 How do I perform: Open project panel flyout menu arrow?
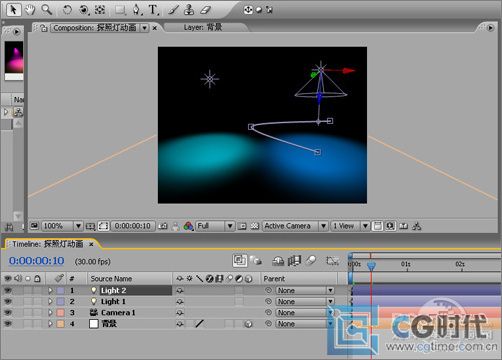click(16, 32)
